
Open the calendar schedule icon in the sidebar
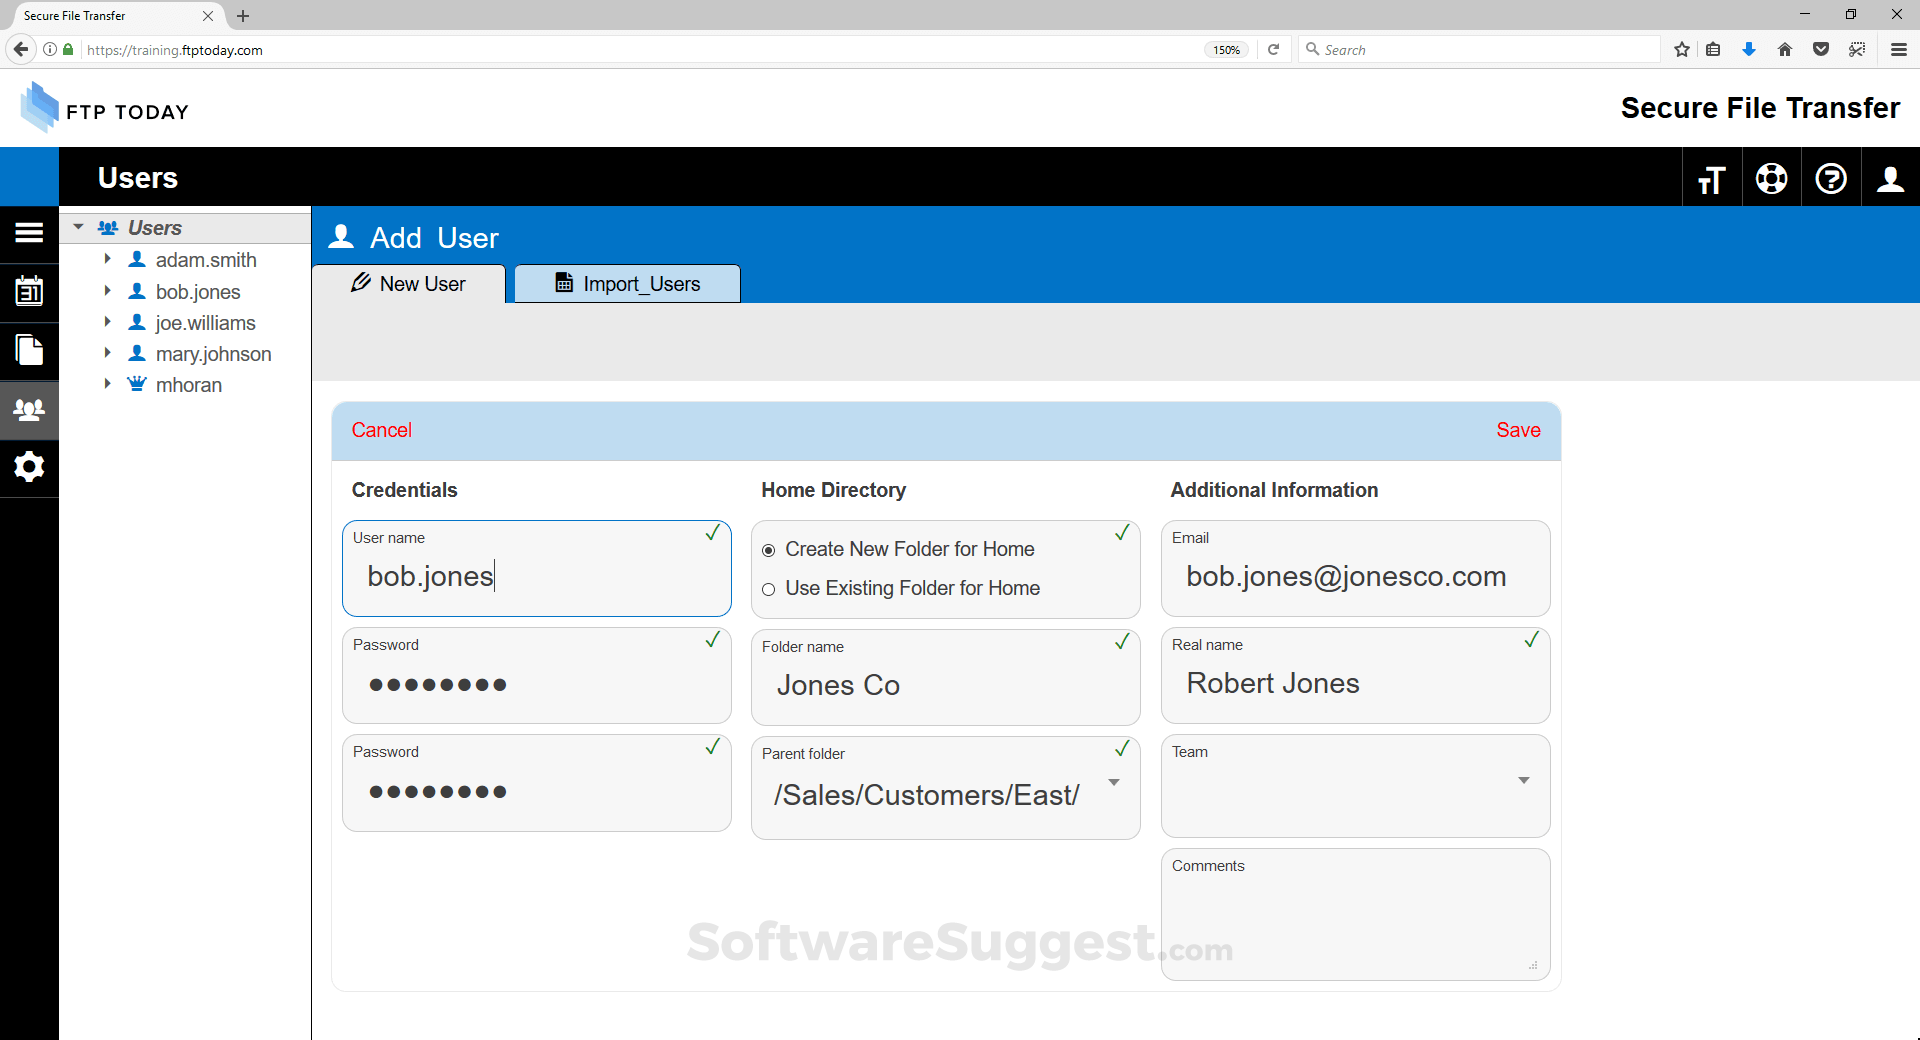click(x=29, y=292)
